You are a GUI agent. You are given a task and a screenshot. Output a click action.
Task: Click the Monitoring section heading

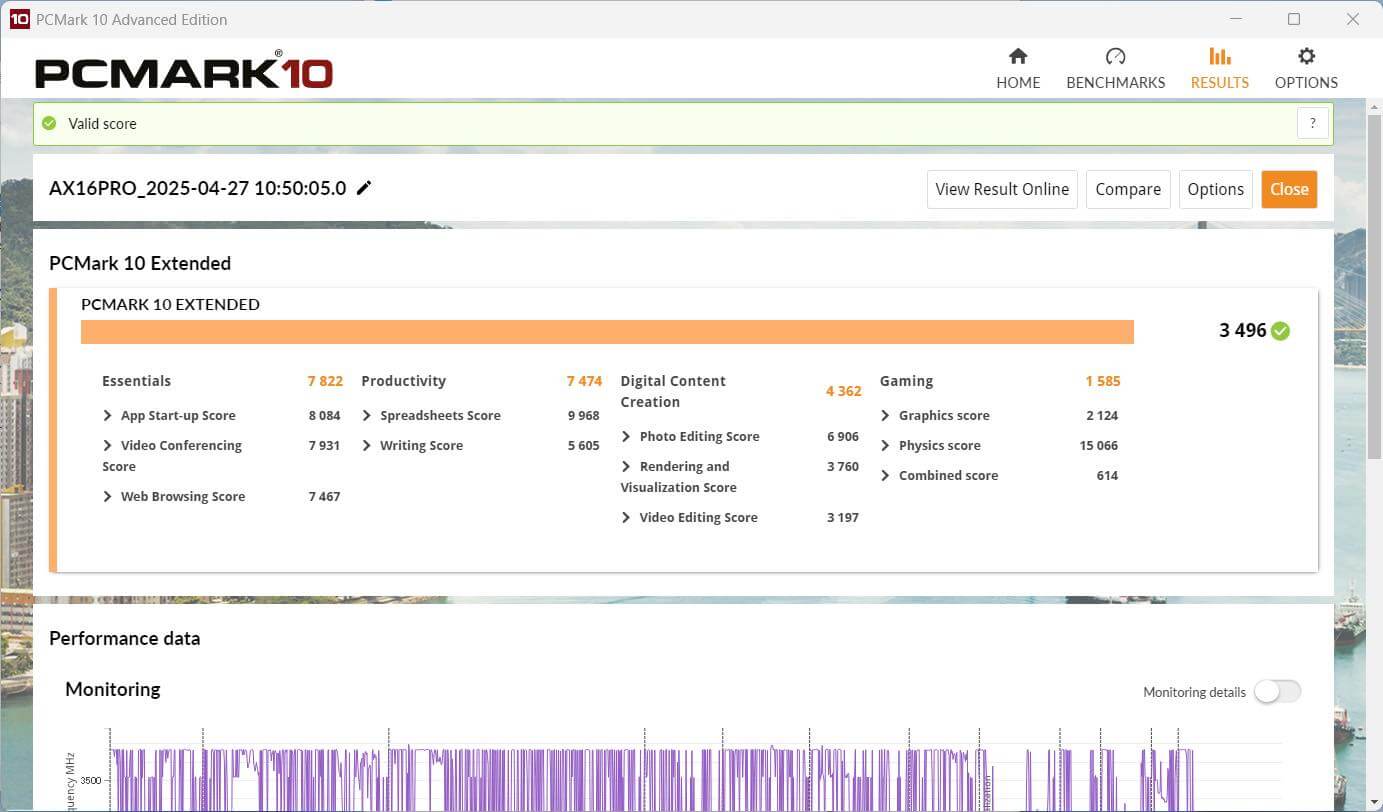click(112, 689)
